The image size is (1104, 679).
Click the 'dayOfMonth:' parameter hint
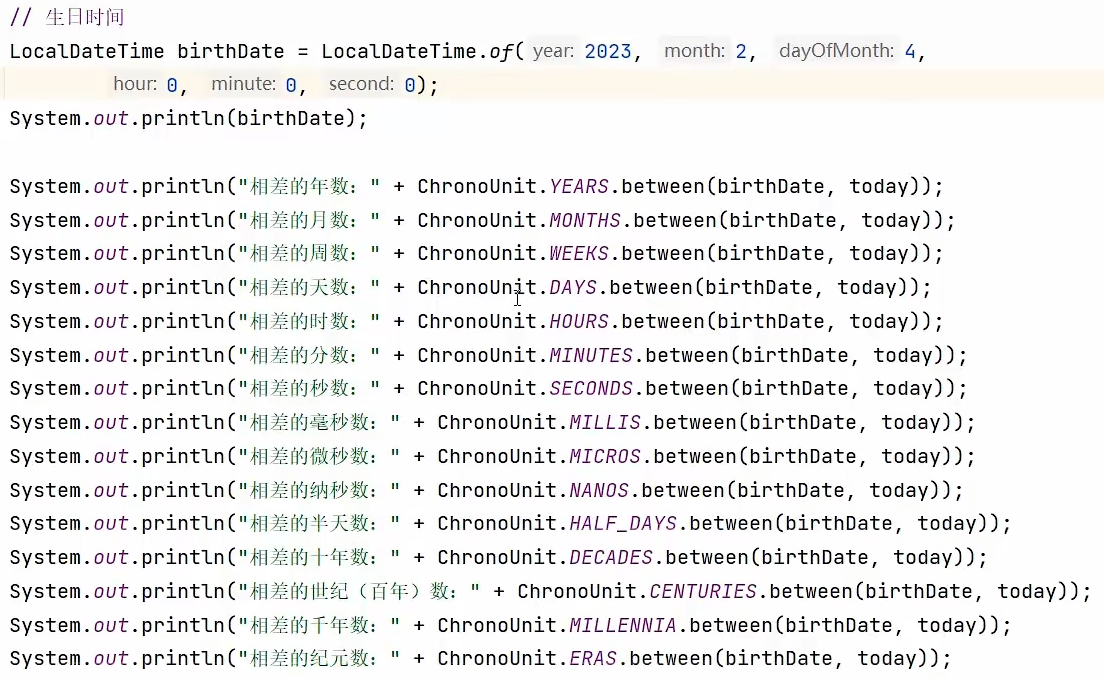[x=836, y=51]
